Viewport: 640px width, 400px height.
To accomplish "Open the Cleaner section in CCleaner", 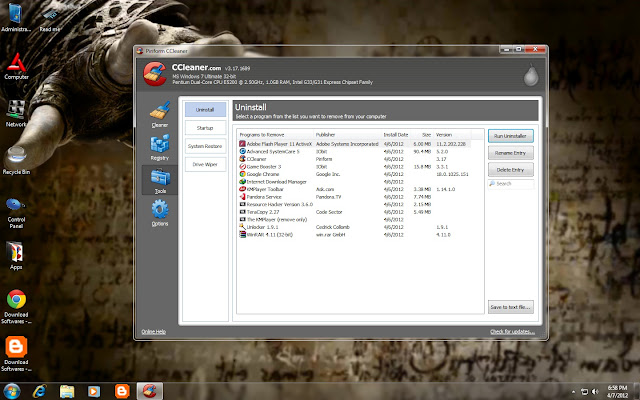I will point(160,114).
